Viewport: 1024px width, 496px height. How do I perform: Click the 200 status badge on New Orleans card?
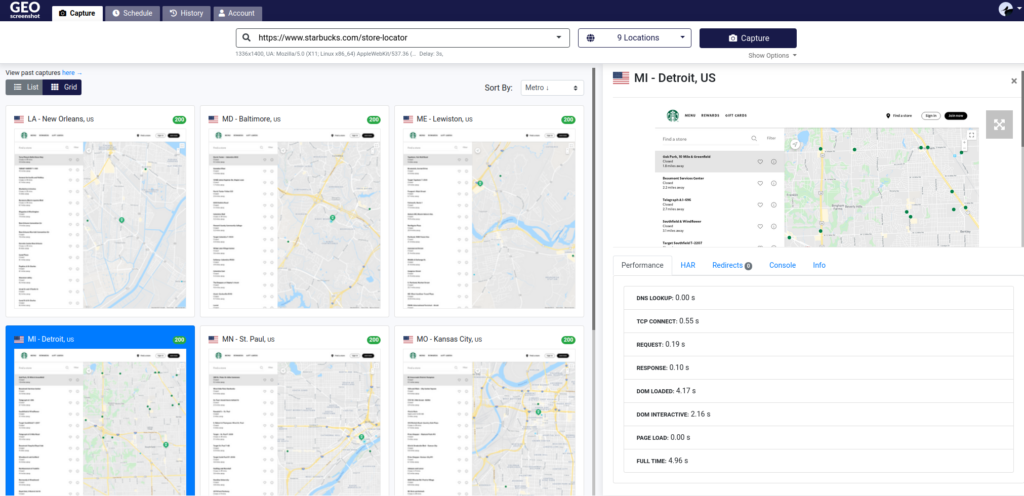coord(179,119)
